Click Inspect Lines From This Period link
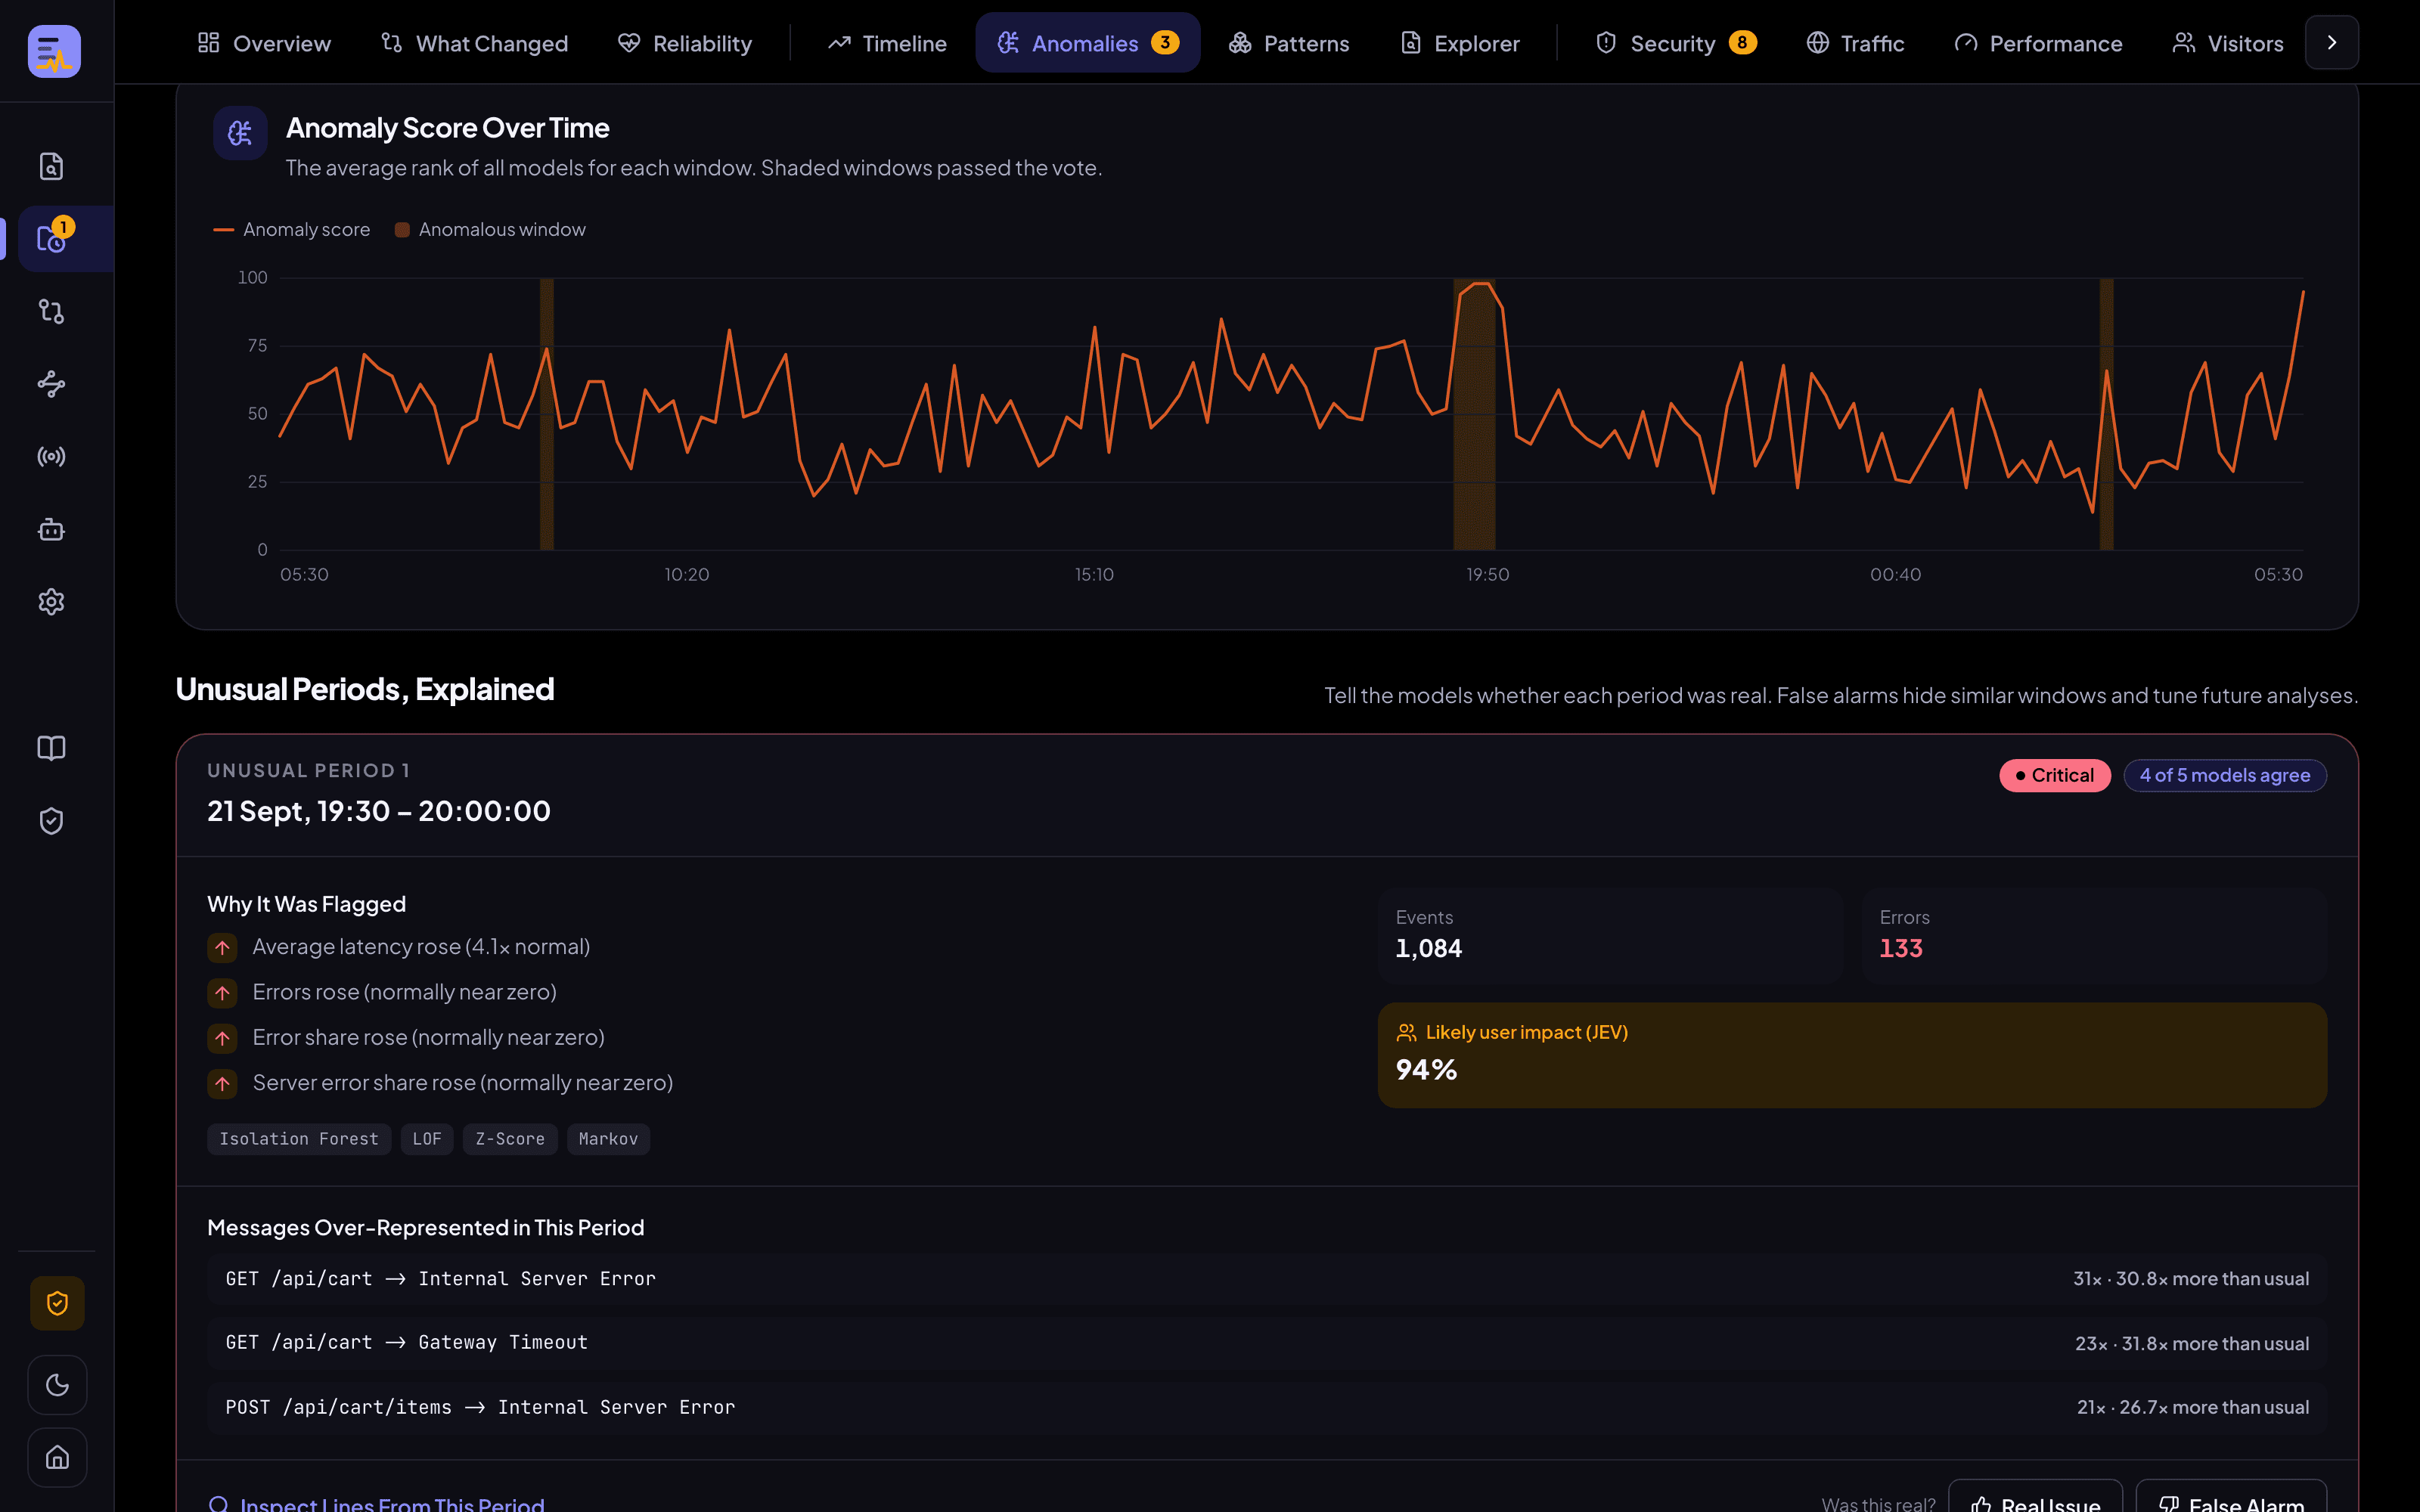This screenshot has width=2420, height=1512. (x=376, y=1503)
